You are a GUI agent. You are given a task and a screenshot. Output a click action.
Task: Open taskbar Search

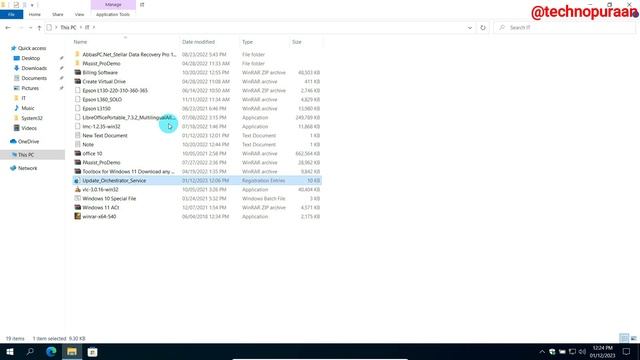point(30,351)
